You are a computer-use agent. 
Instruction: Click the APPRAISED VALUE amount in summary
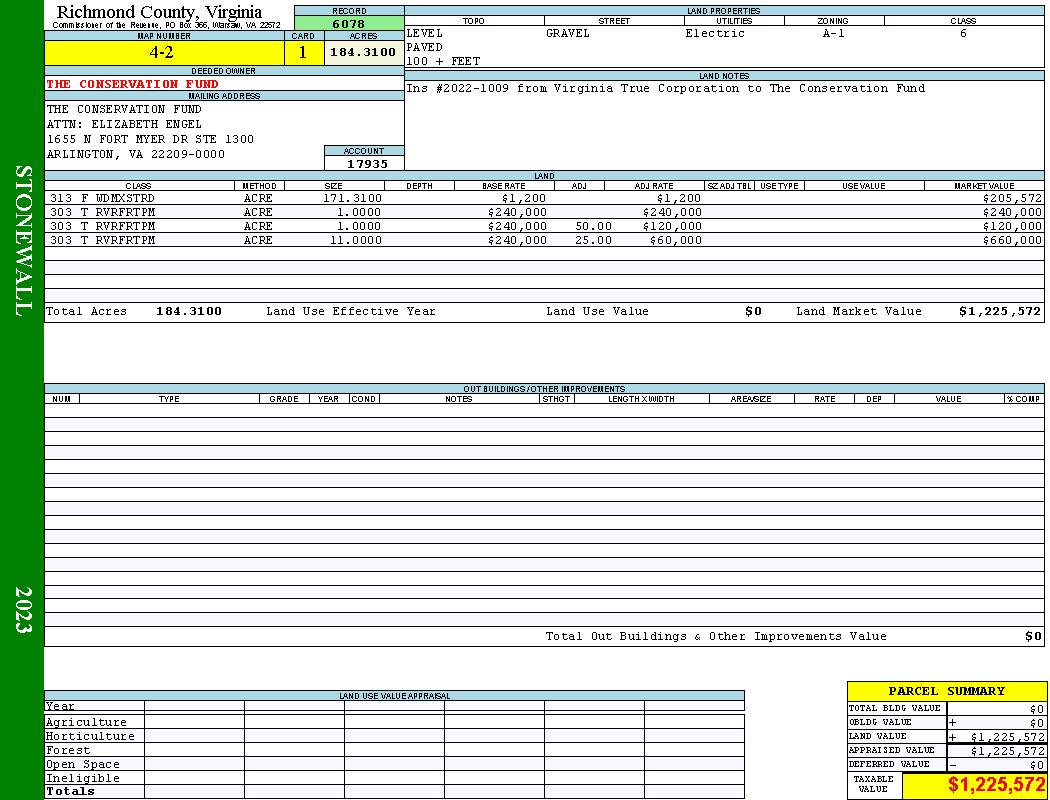pyautogui.click(x=1007, y=752)
